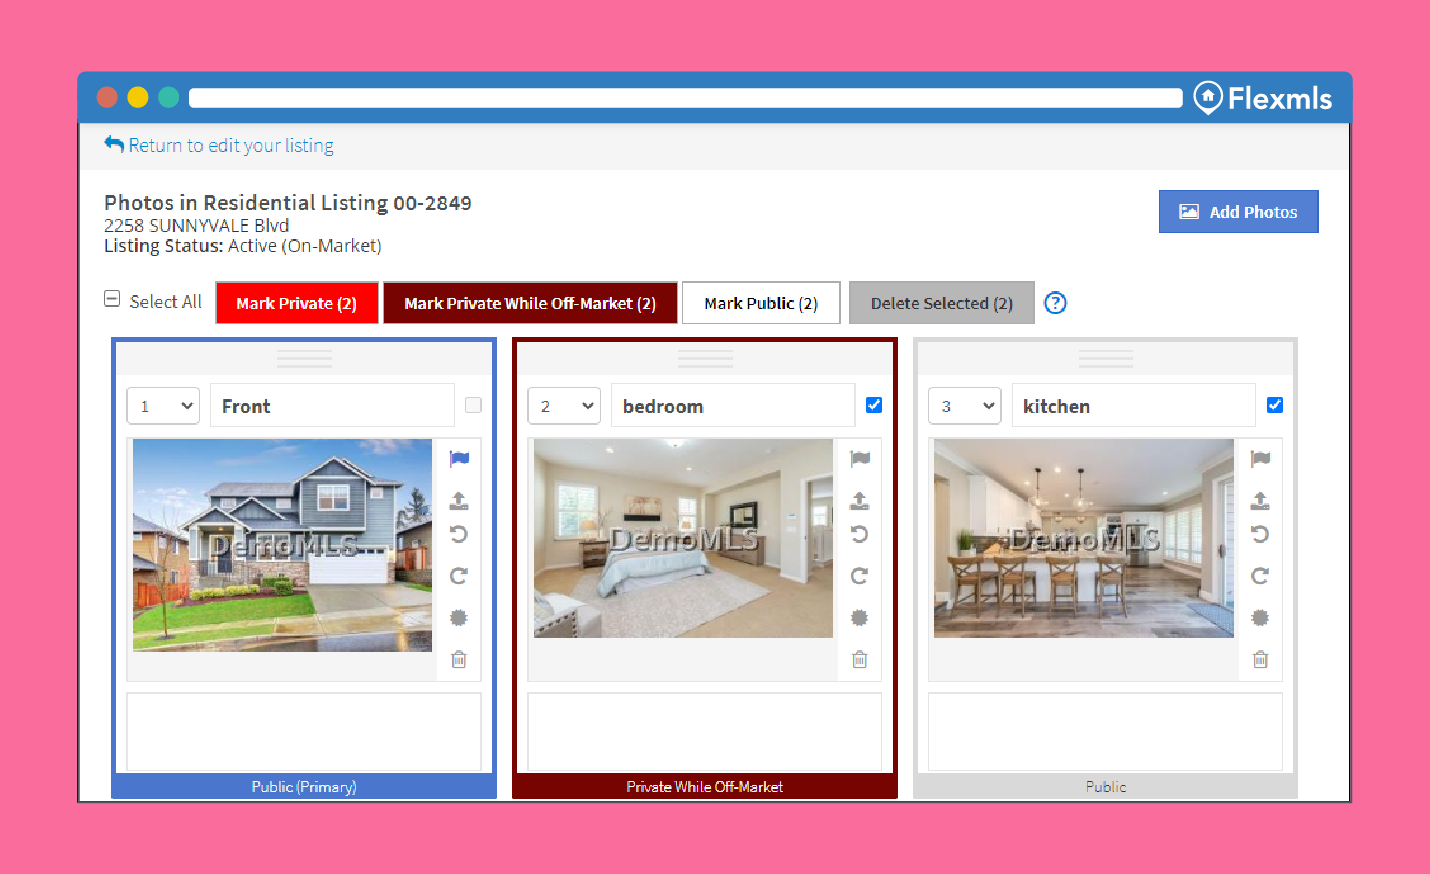The width and height of the screenshot is (1430, 874).
Task: Open the order dropdown for kitchen photo
Action: (x=965, y=406)
